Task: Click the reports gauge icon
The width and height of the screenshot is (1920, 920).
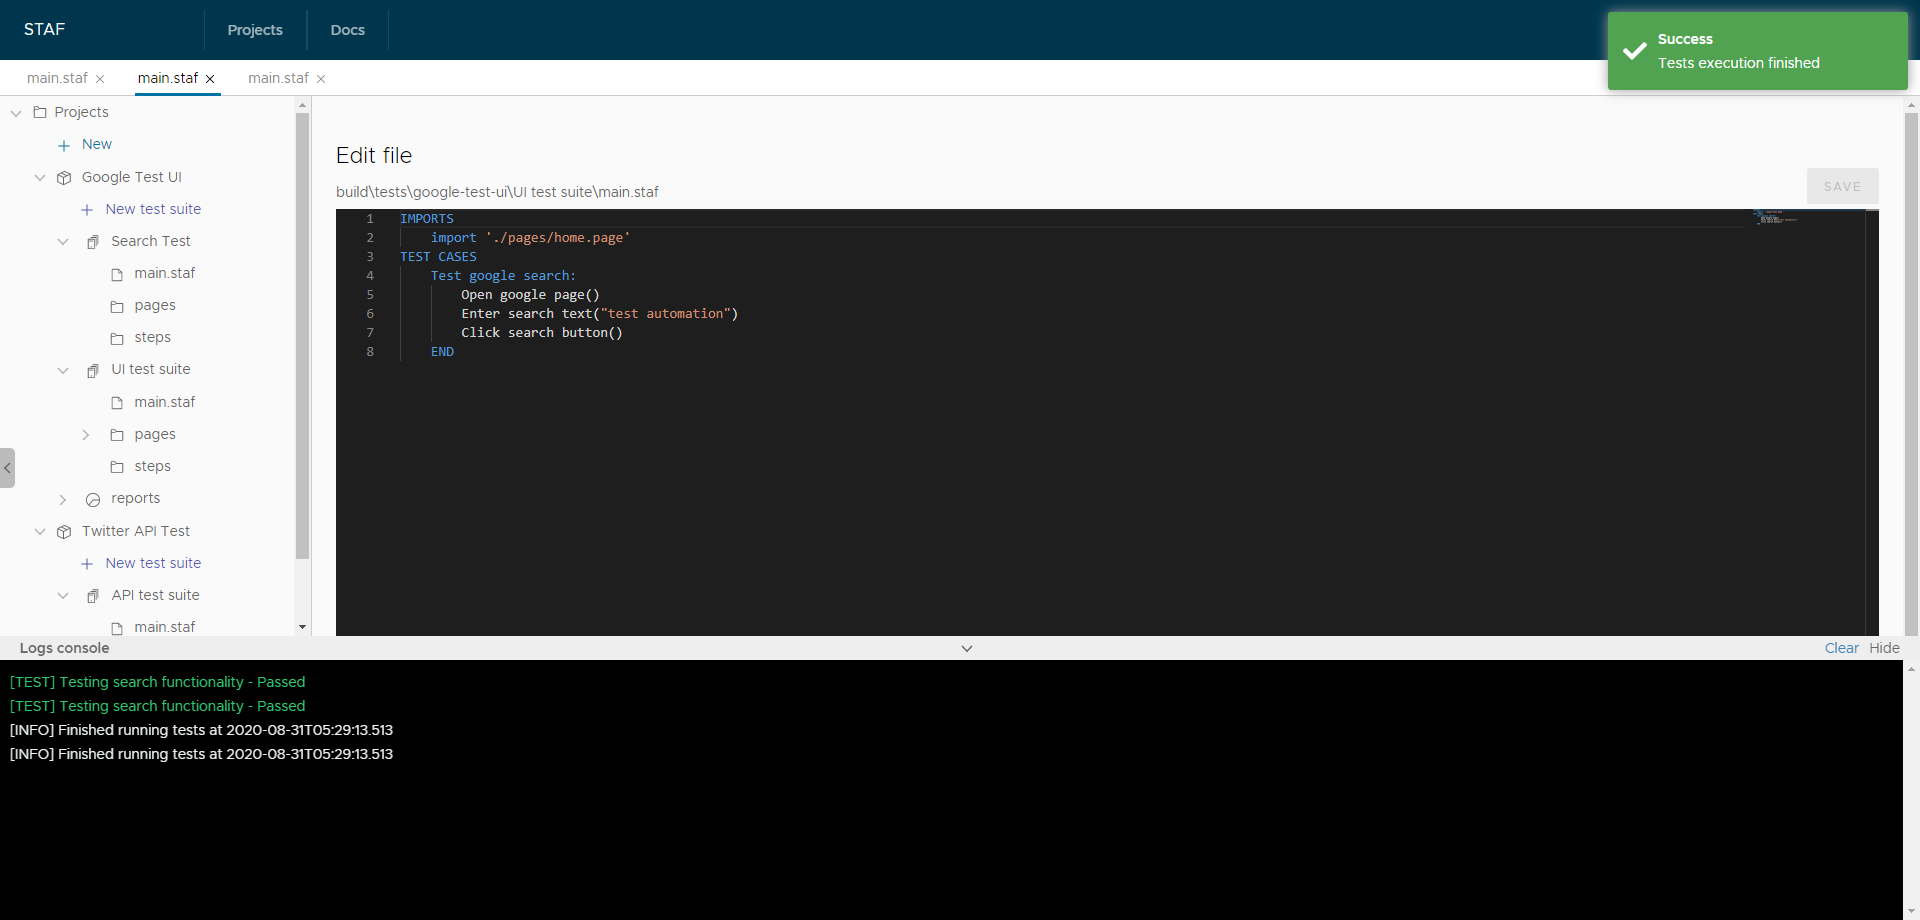Action: coord(93,500)
